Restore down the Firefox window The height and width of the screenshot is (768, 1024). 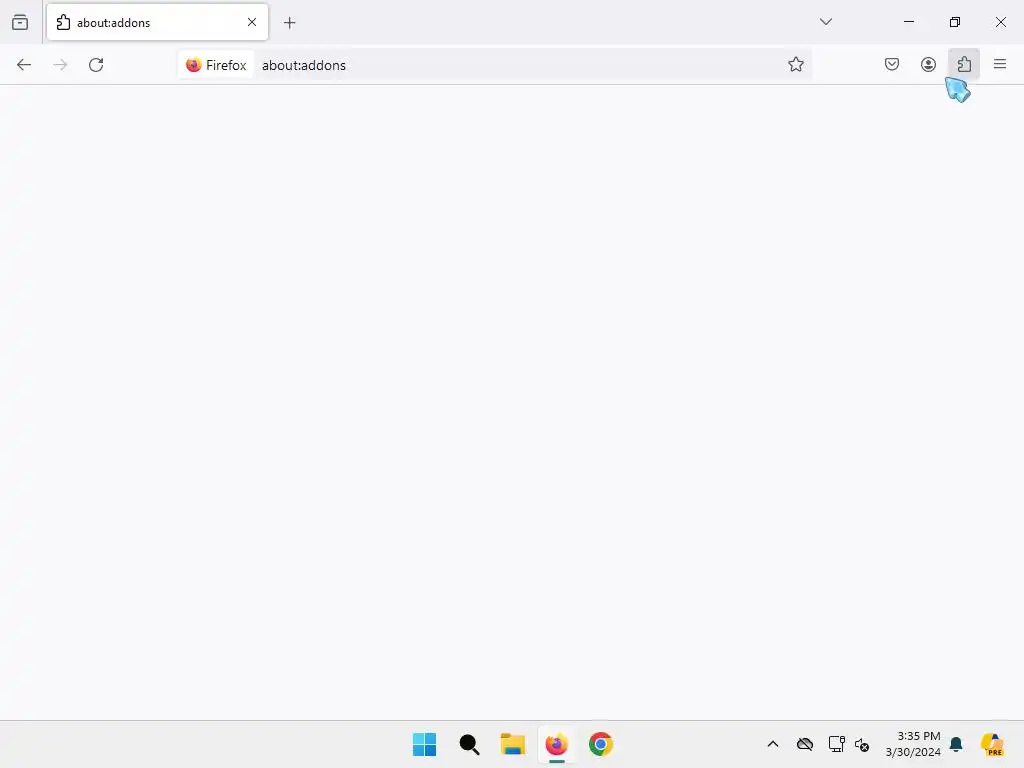pyautogui.click(x=955, y=22)
